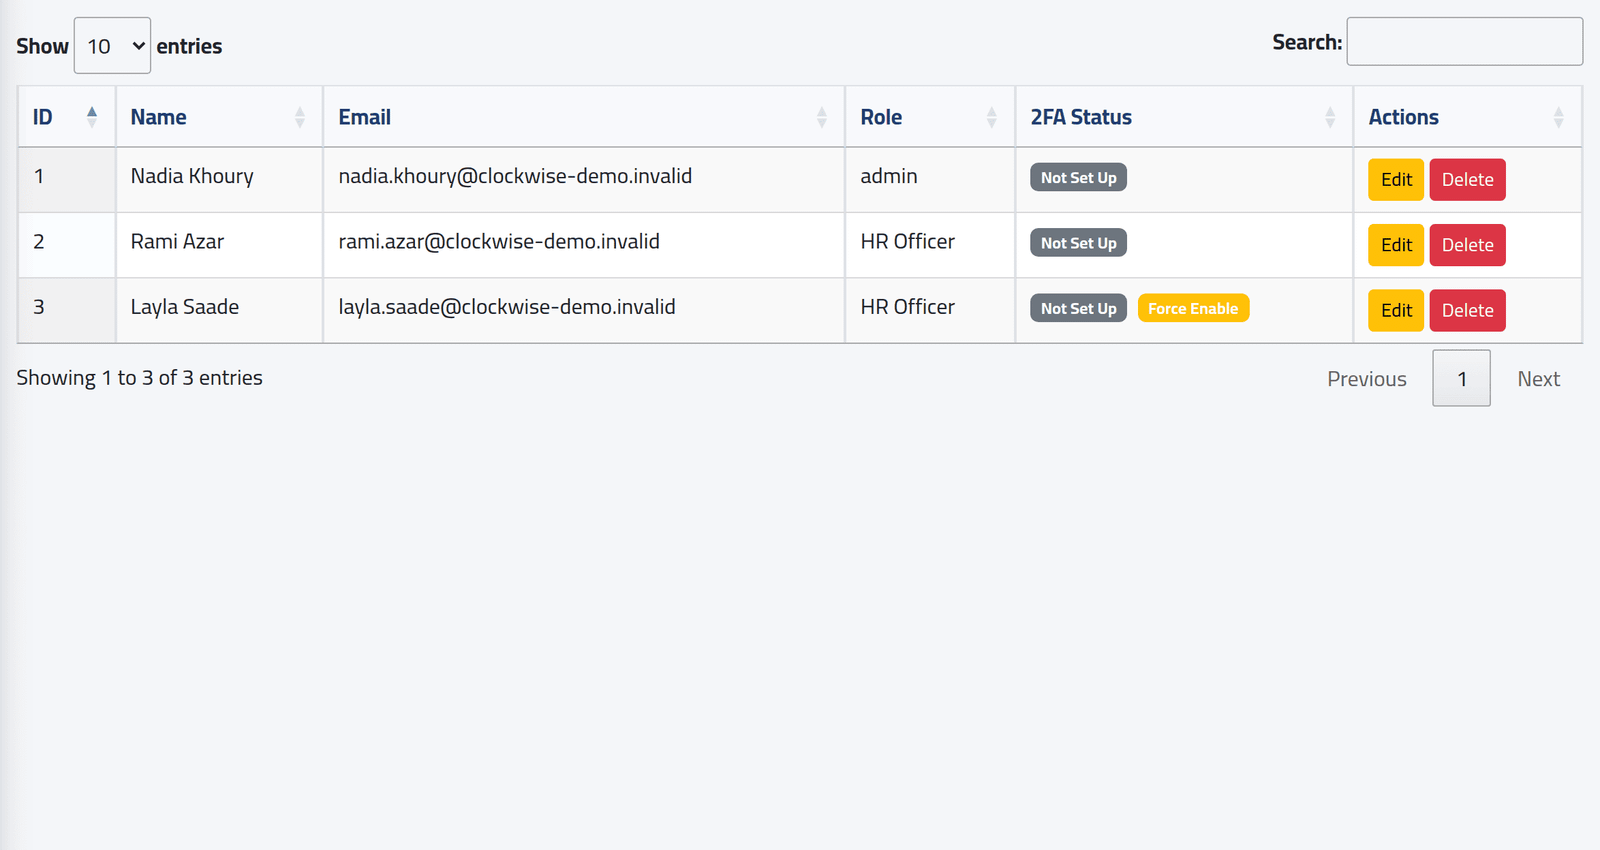Focus the Search input field
1600x850 pixels.
click(1464, 41)
